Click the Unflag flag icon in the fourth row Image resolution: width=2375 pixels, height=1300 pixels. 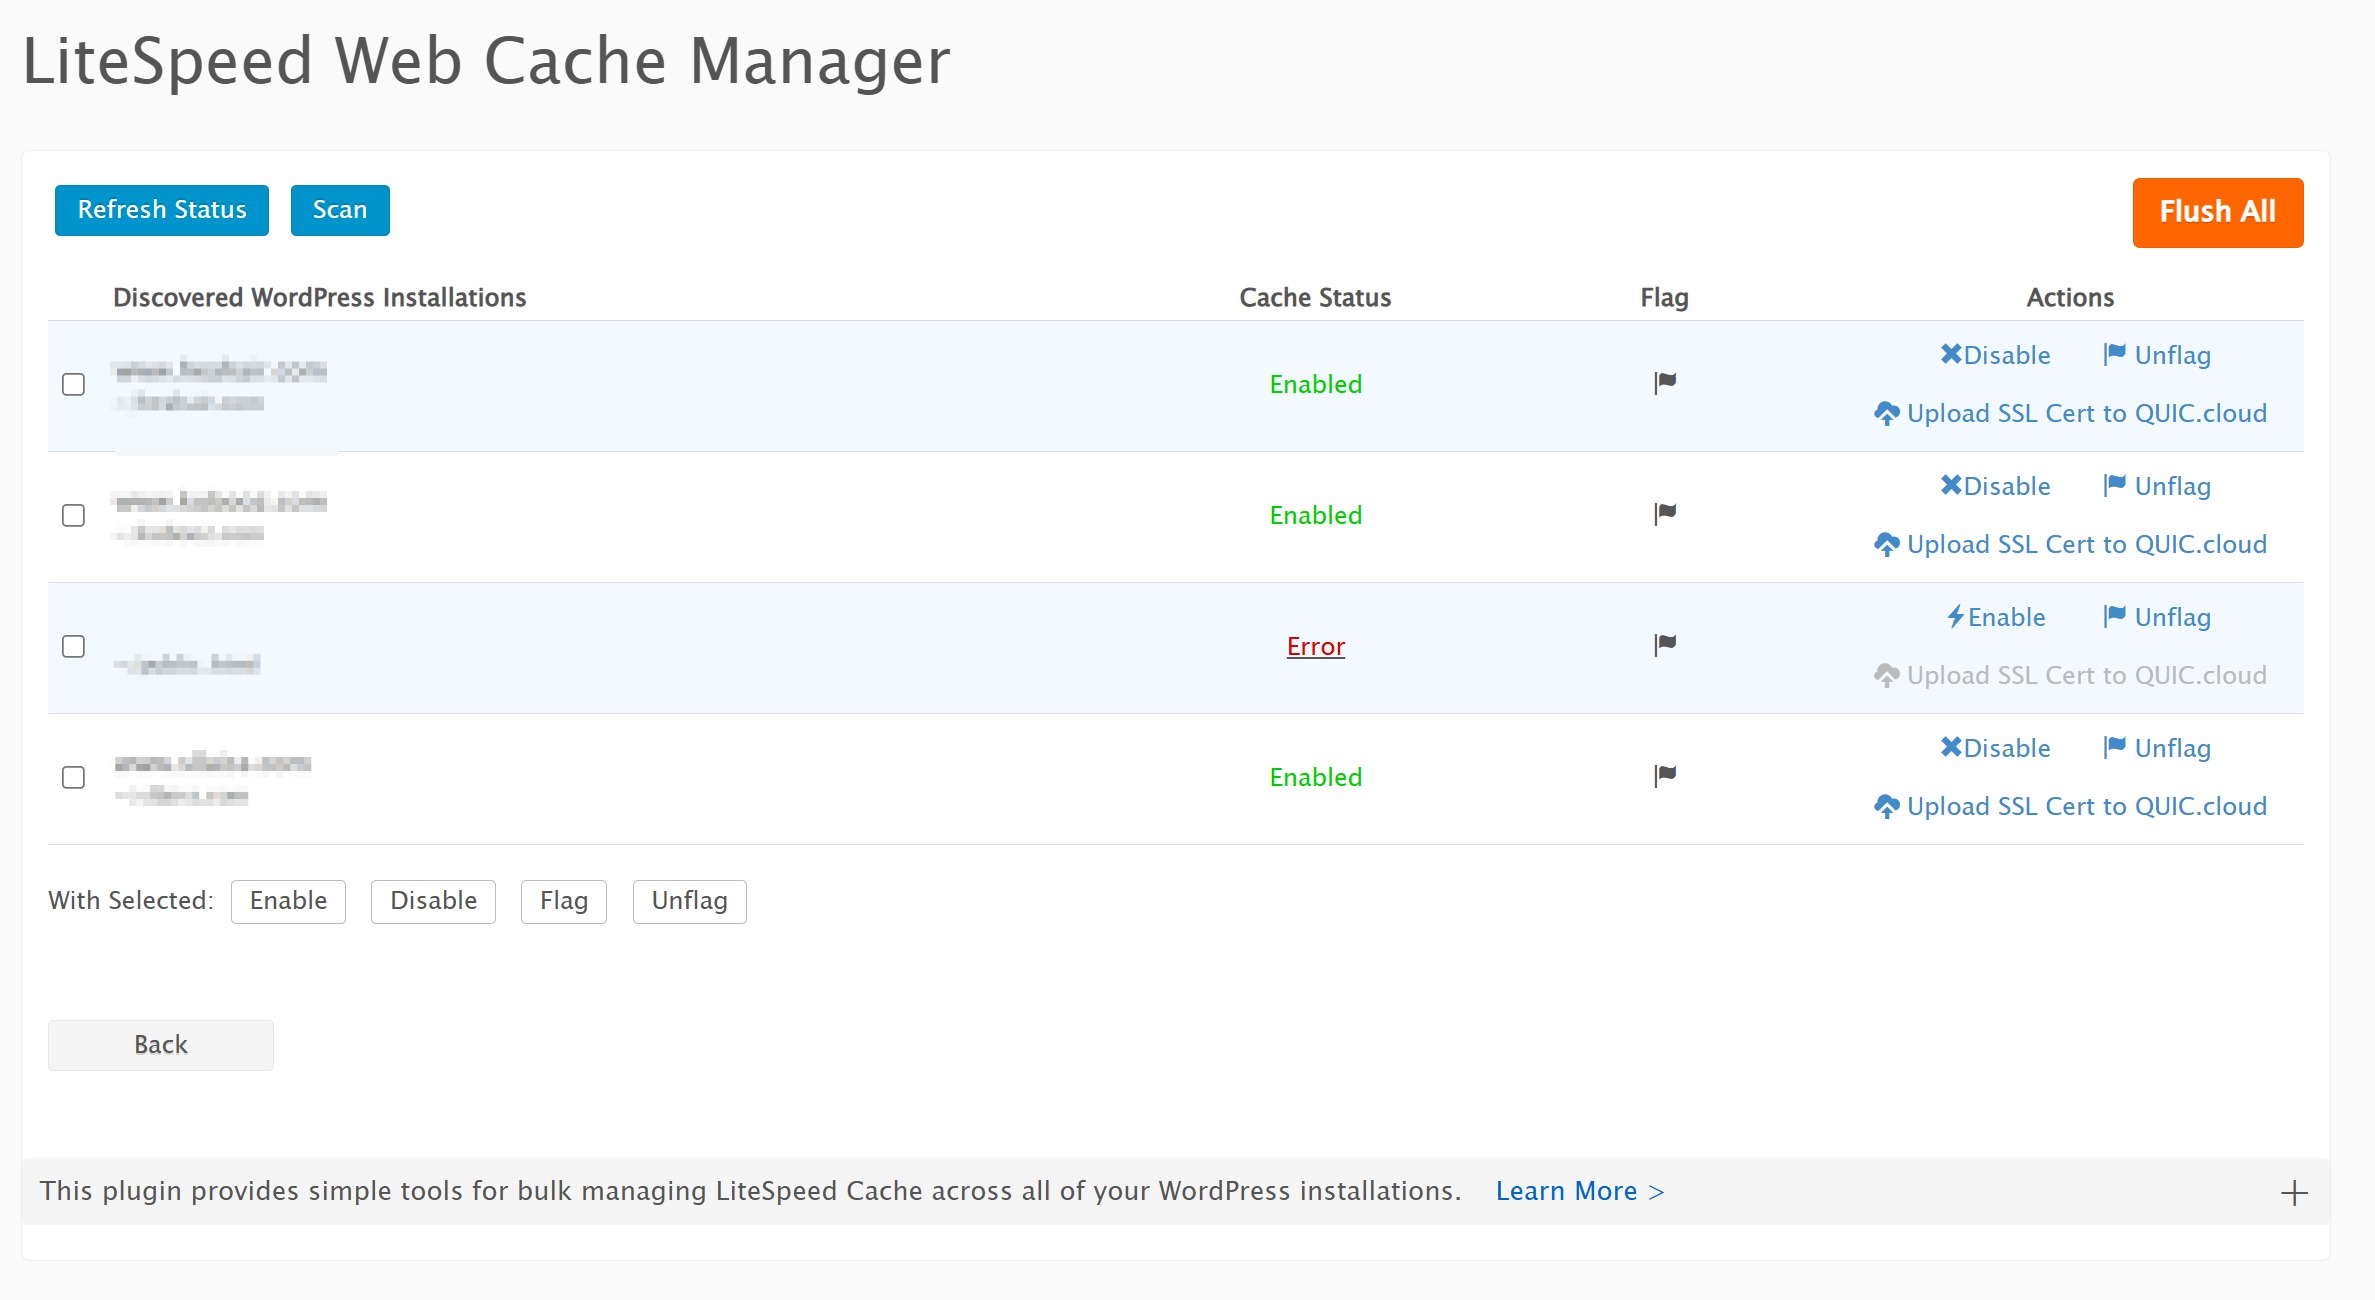pyautogui.click(x=2114, y=747)
